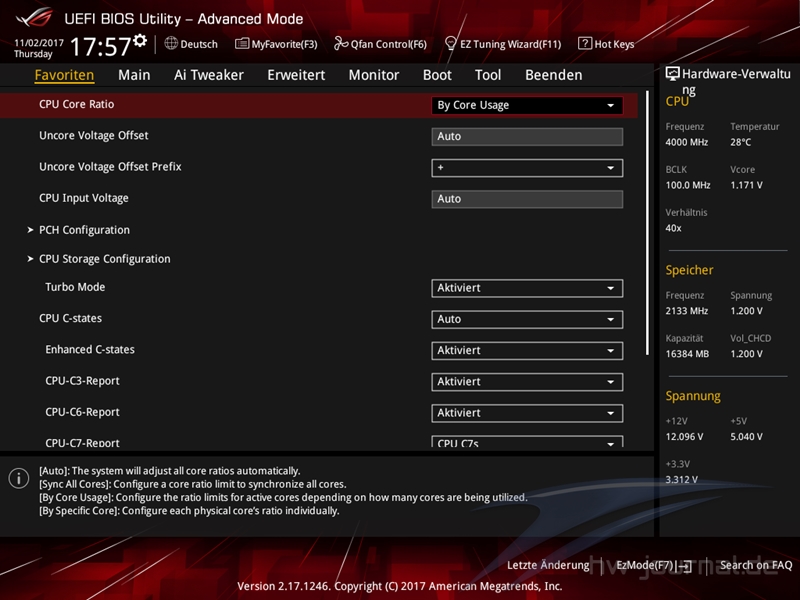Open the Erweitert tab
800x600 pixels.
tap(296, 75)
